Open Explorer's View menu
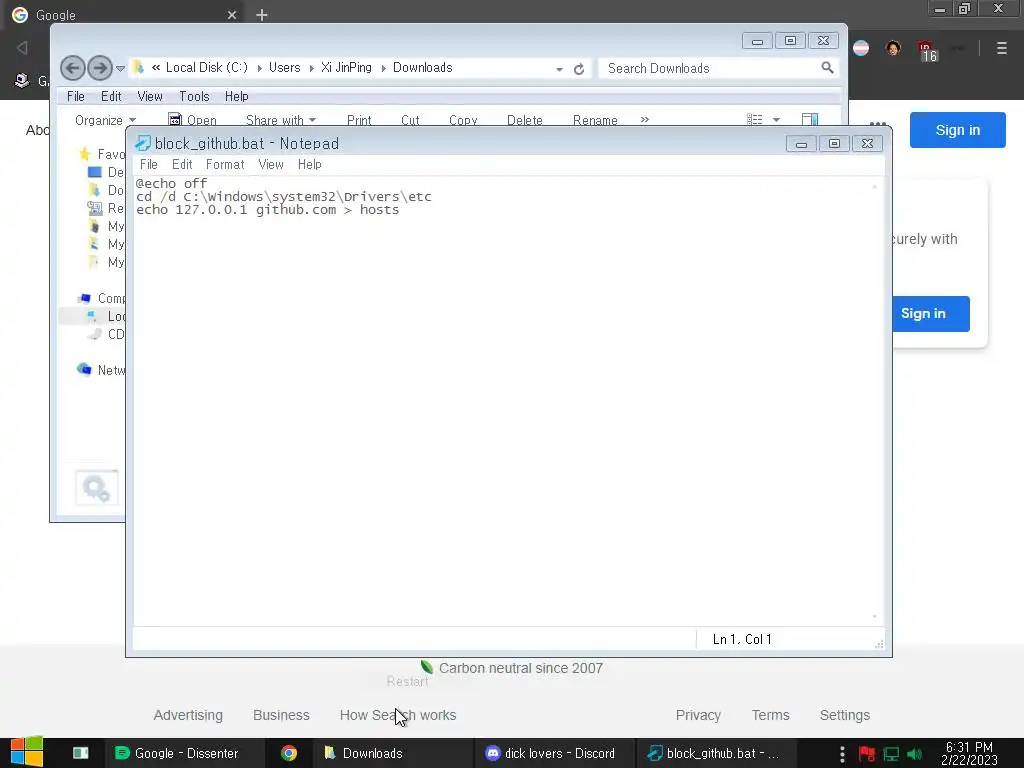The width and height of the screenshot is (1024, 768). pos(150,97)
